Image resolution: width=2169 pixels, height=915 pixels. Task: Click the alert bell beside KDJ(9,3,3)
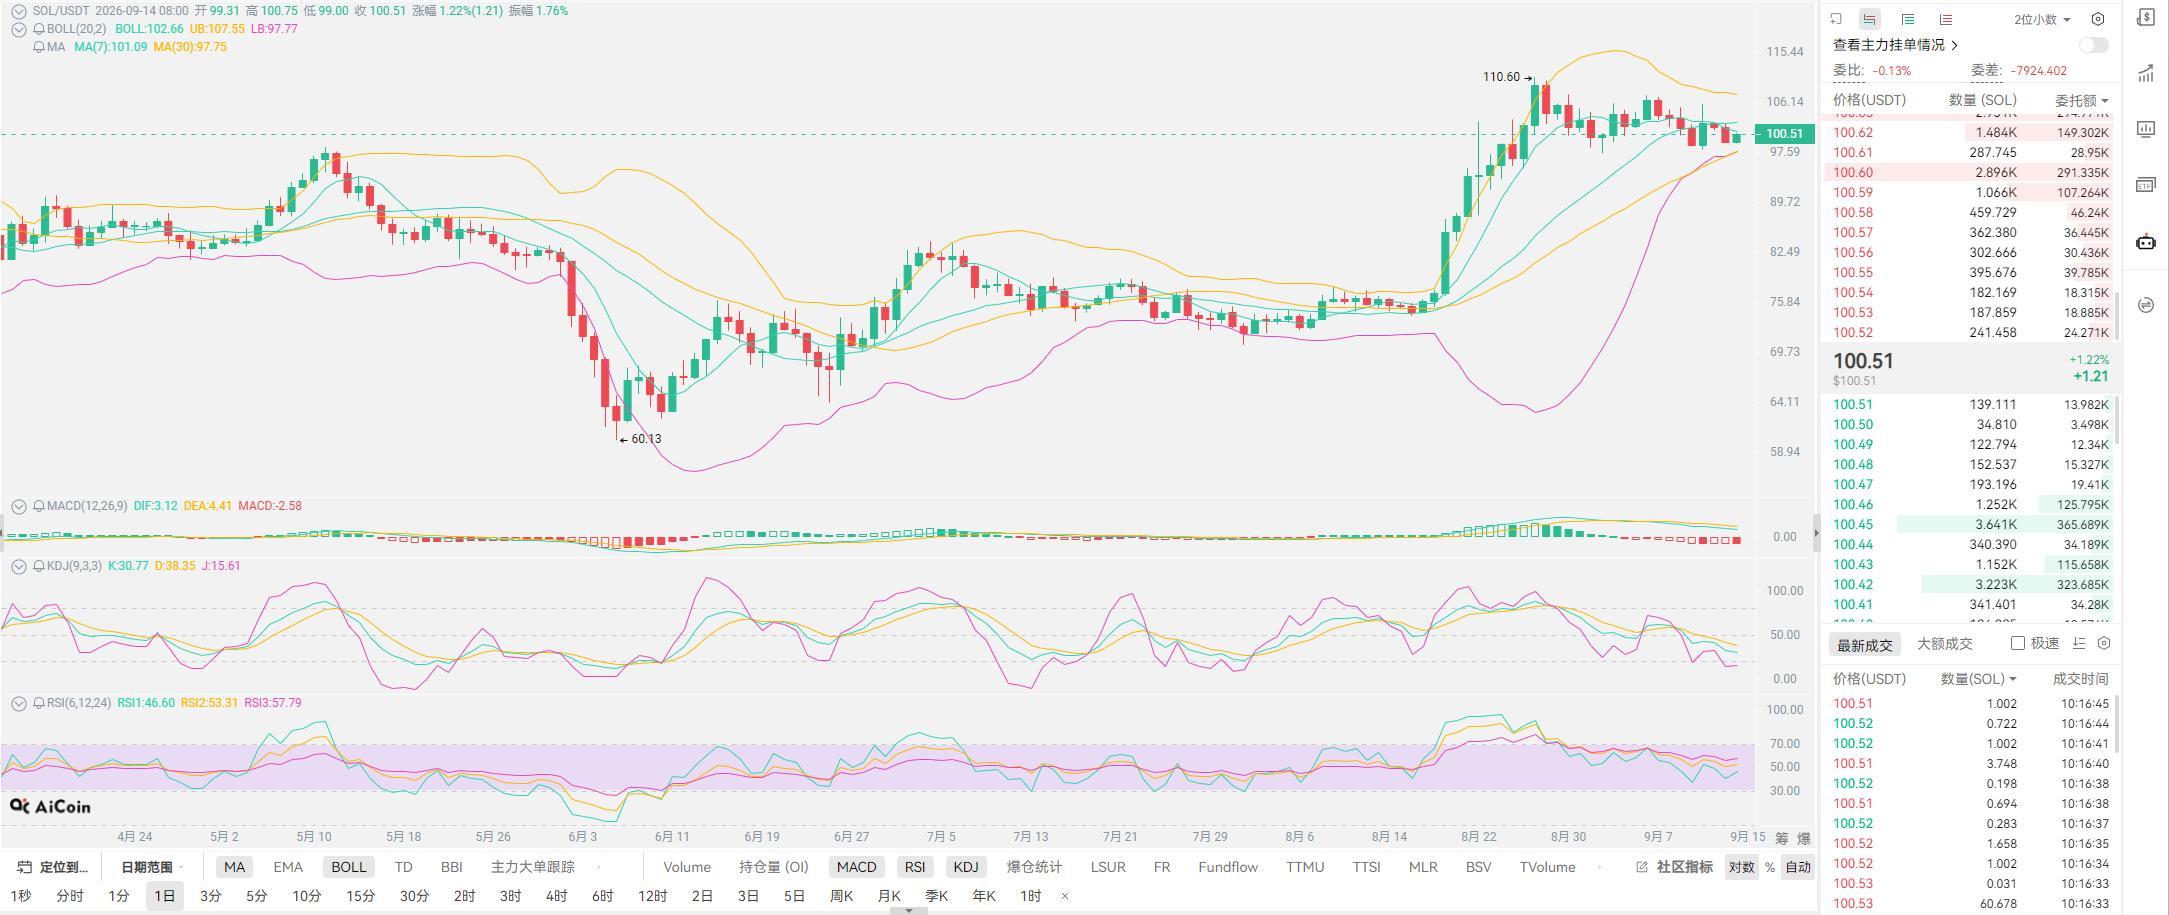tap(38, 566)
